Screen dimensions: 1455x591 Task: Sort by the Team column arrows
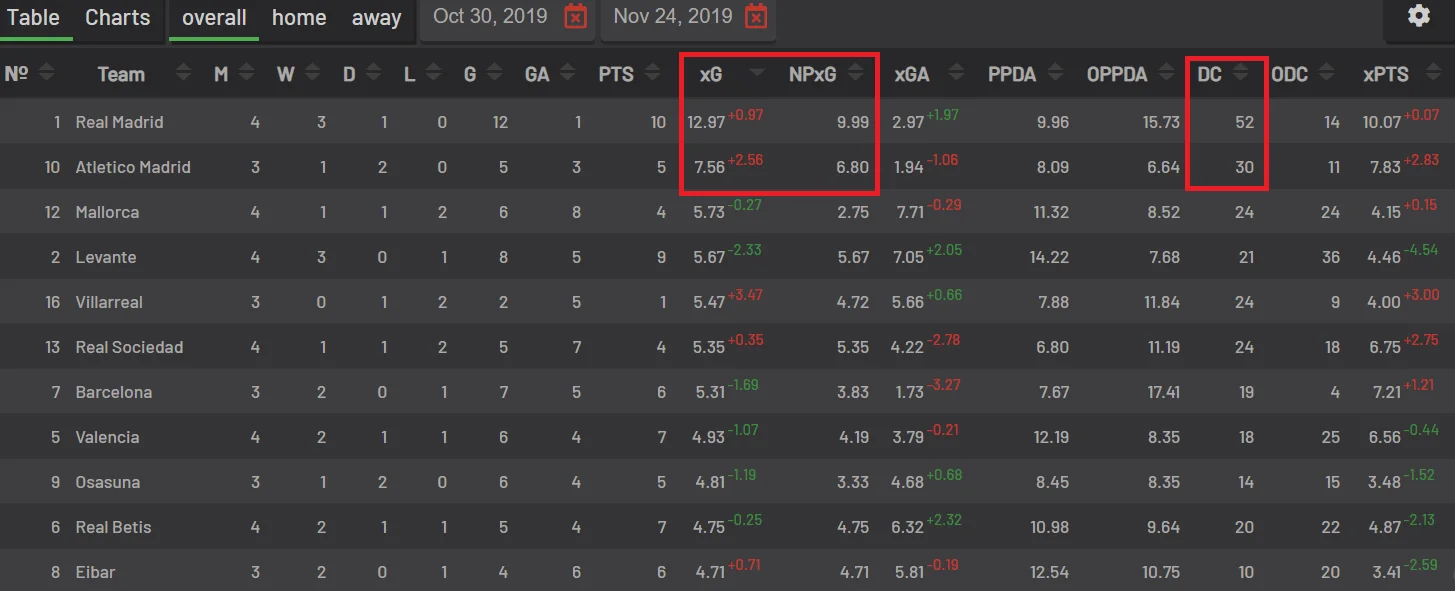182,74
